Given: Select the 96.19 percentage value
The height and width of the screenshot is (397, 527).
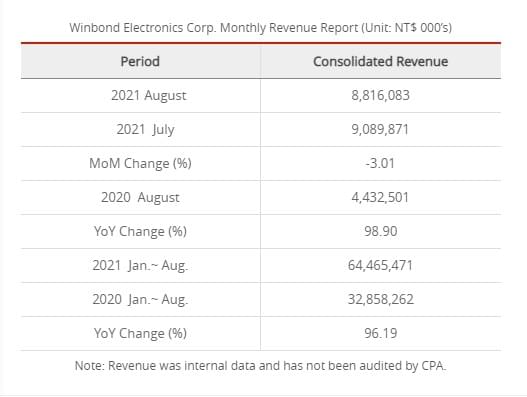Looking at the screenshot, I should (x=380, y=333).
